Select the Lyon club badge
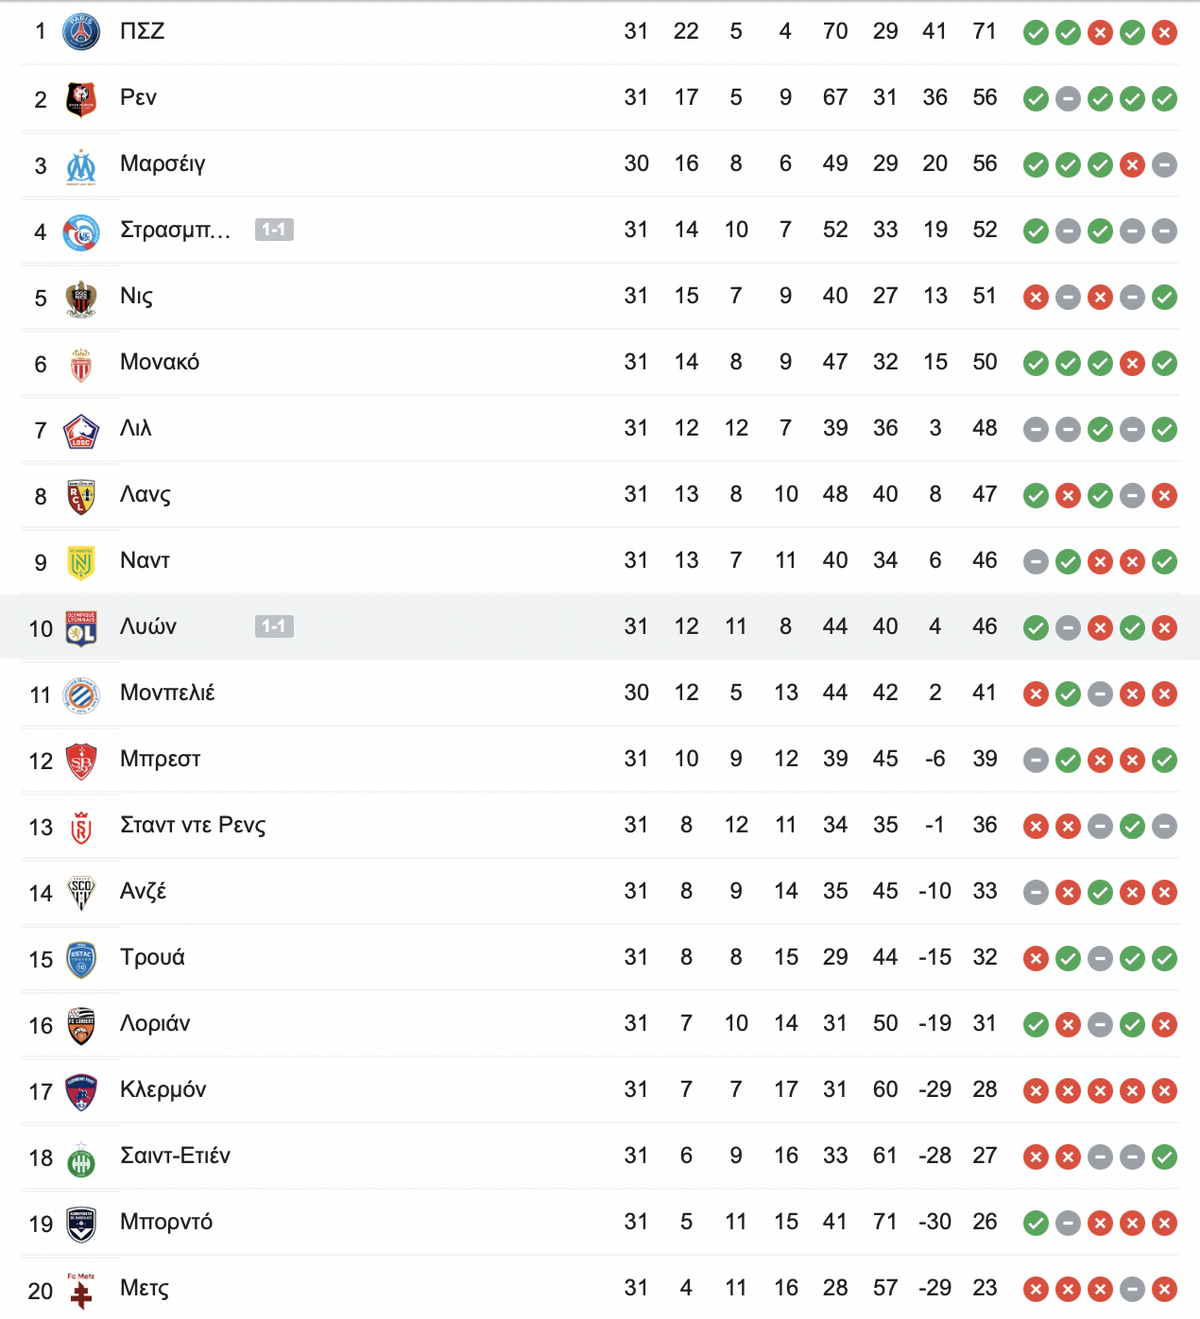 81,628
